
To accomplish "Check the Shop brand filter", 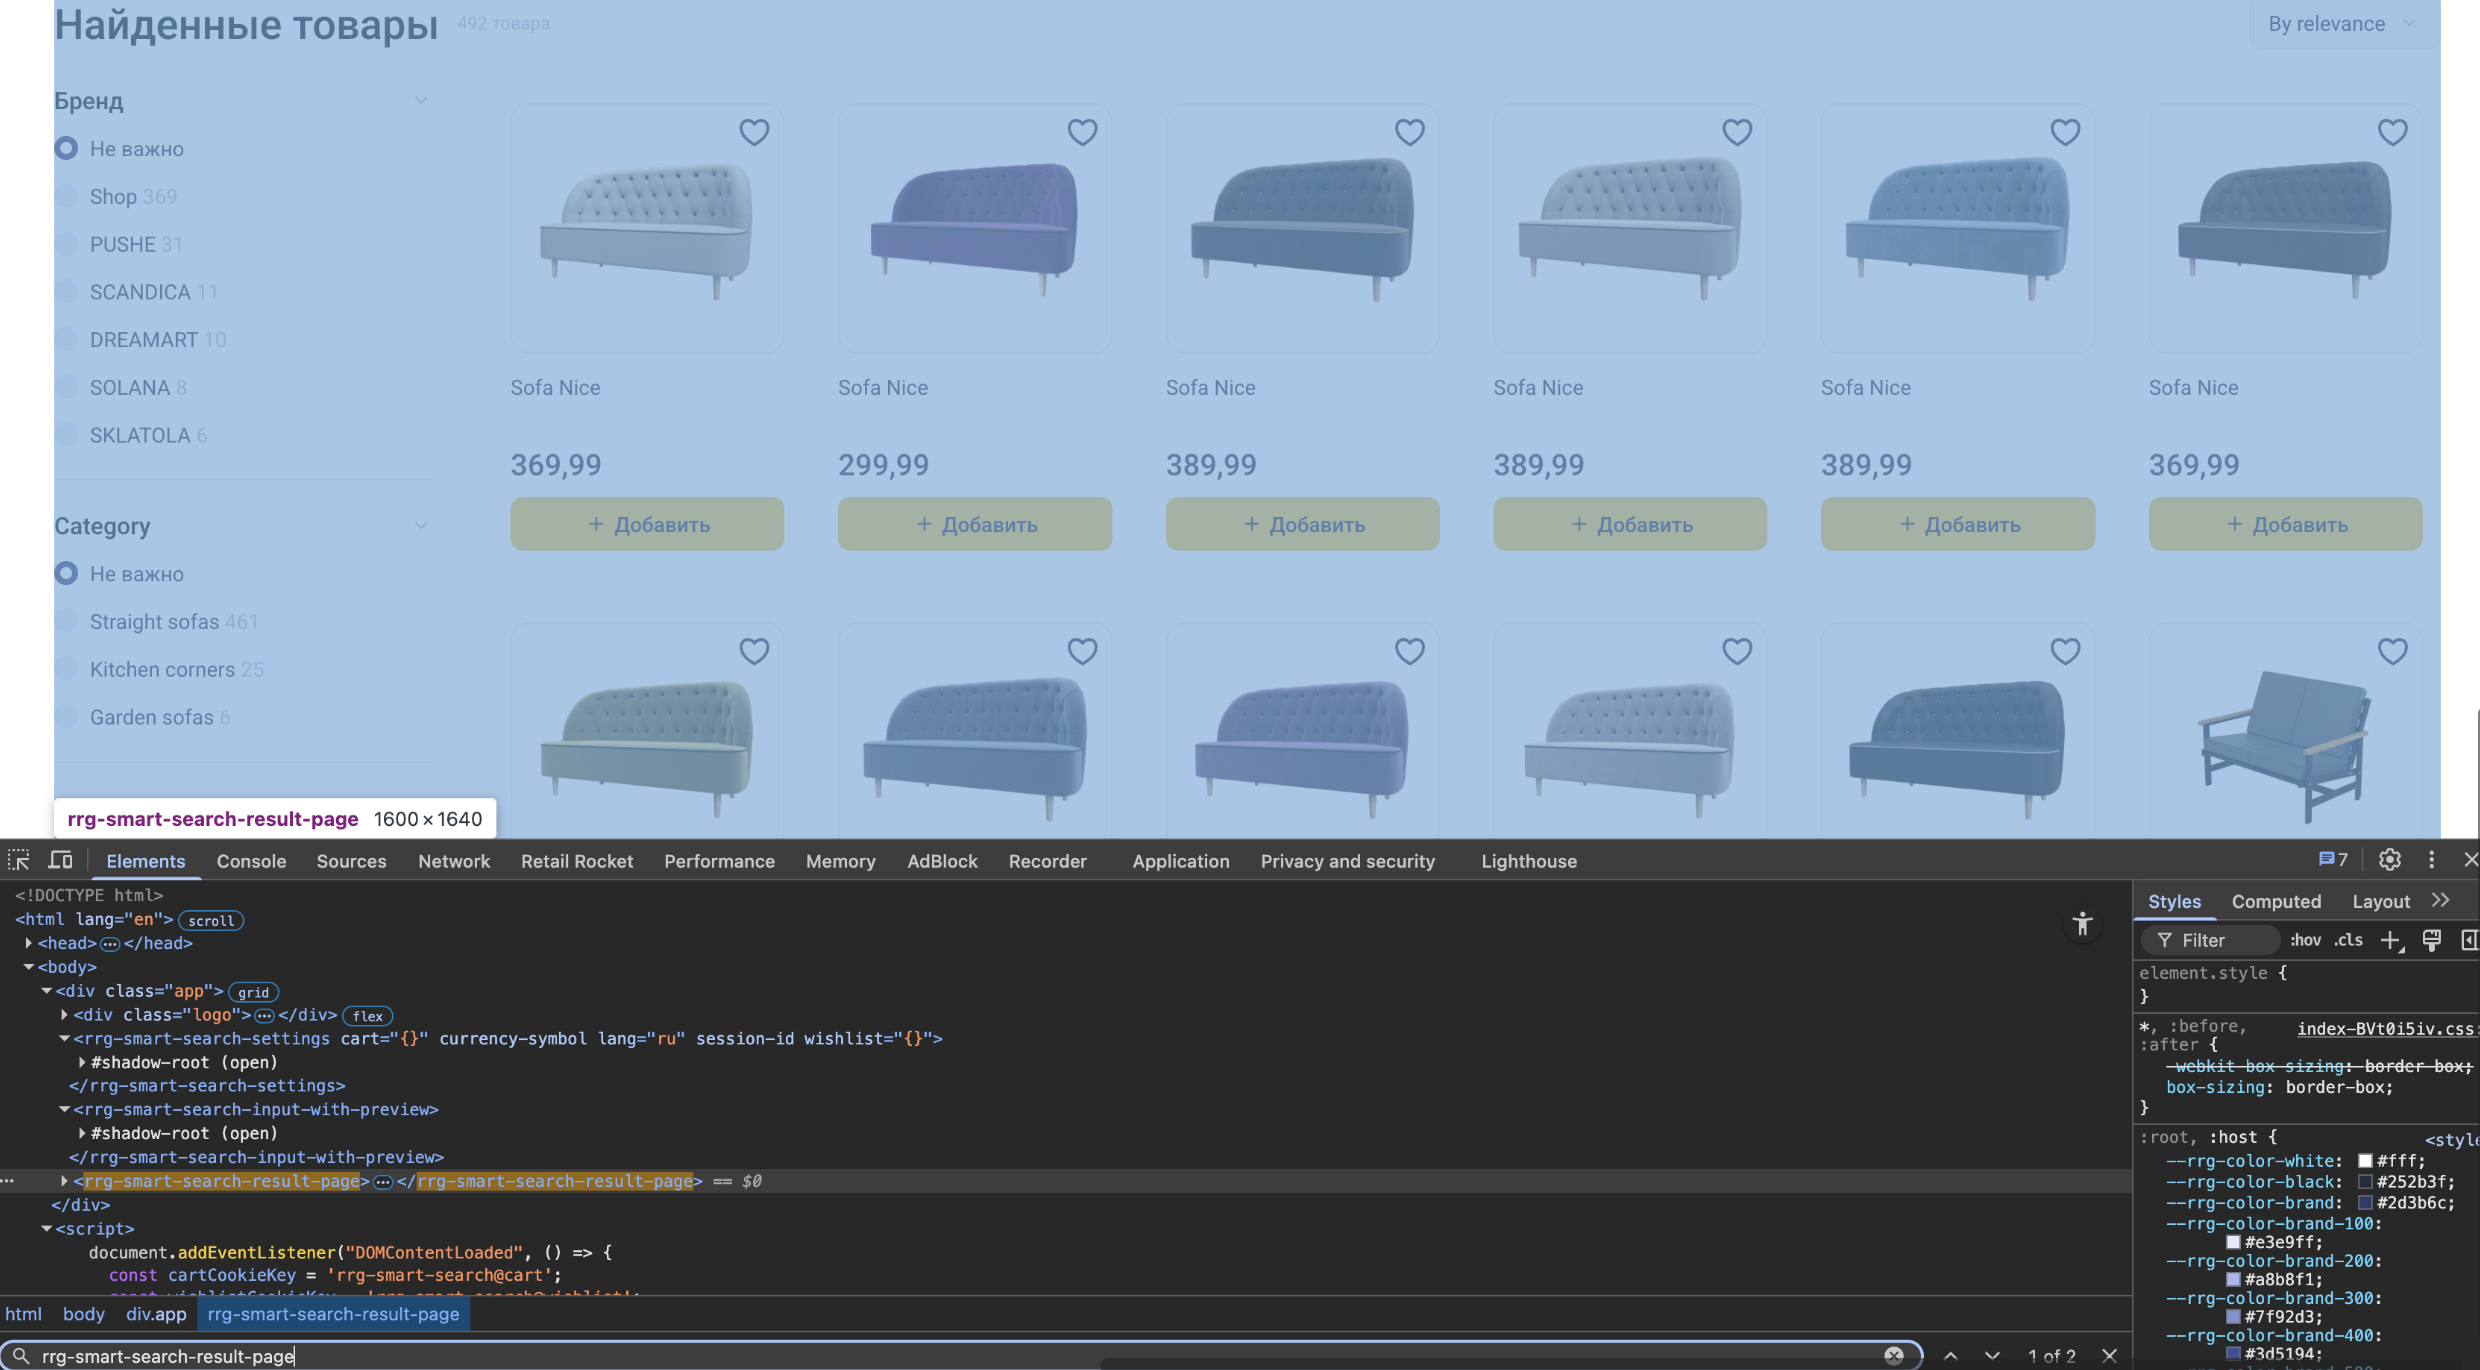I will (66, 196).
